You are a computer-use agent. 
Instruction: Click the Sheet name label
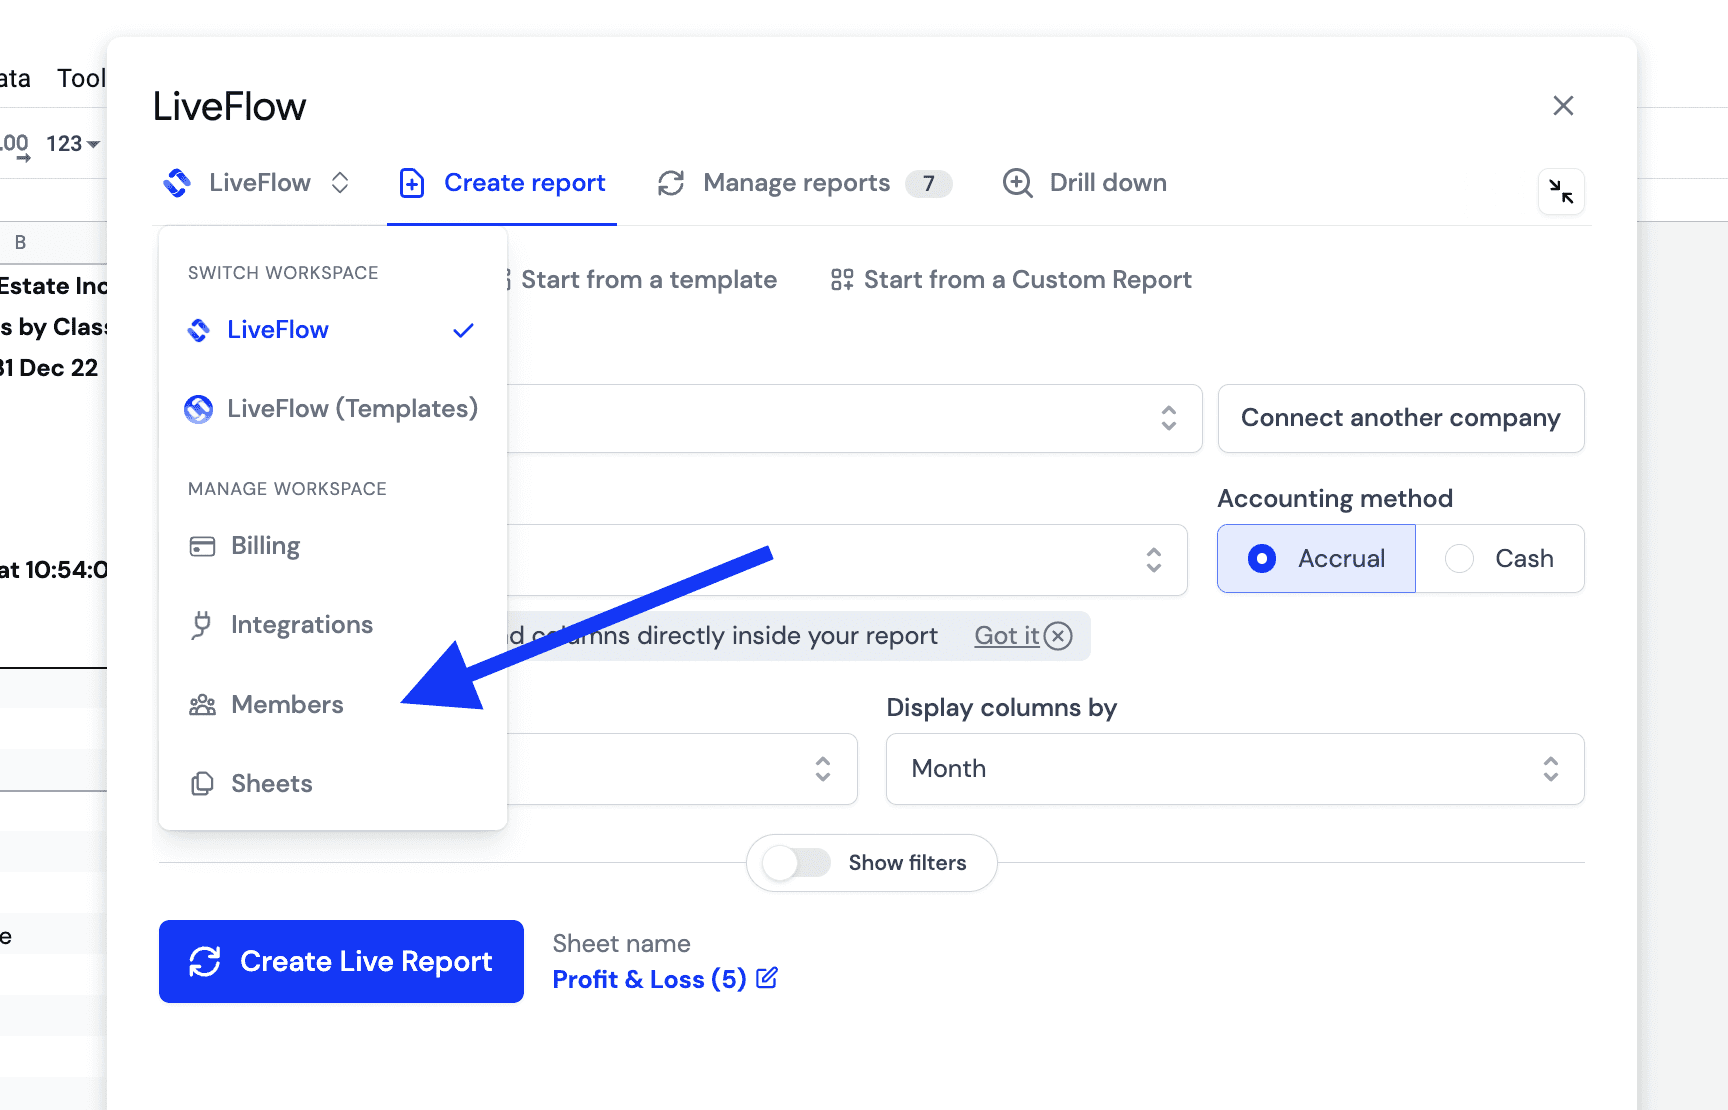point(622,944)
